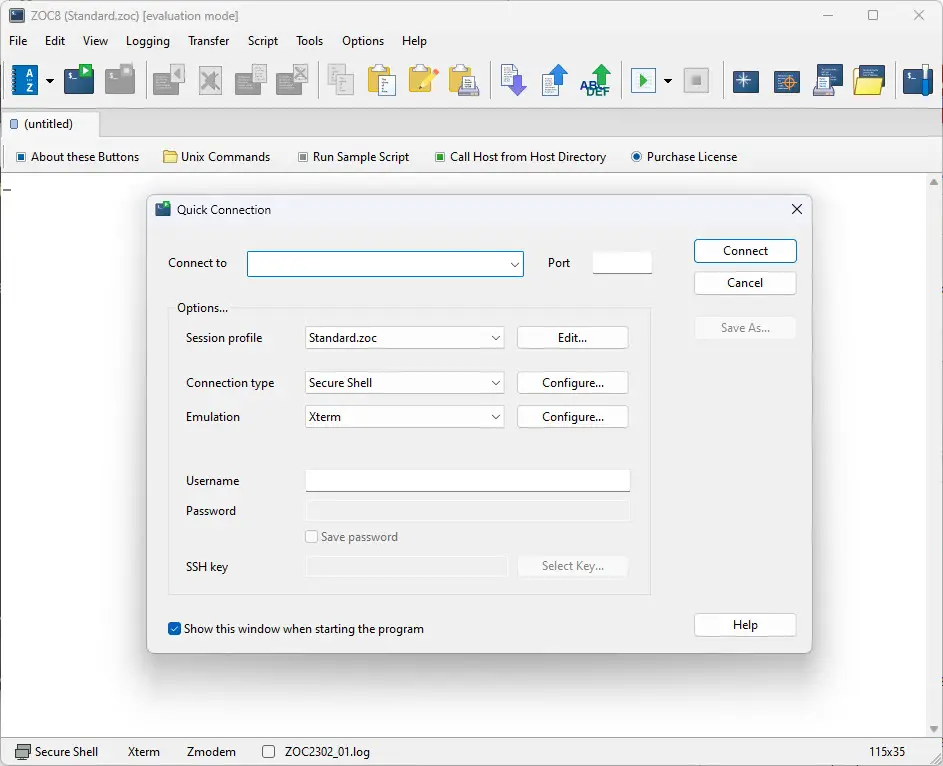Click the ABC DEF send text icon
Screen dimensions: 943x766
[595, 80]
